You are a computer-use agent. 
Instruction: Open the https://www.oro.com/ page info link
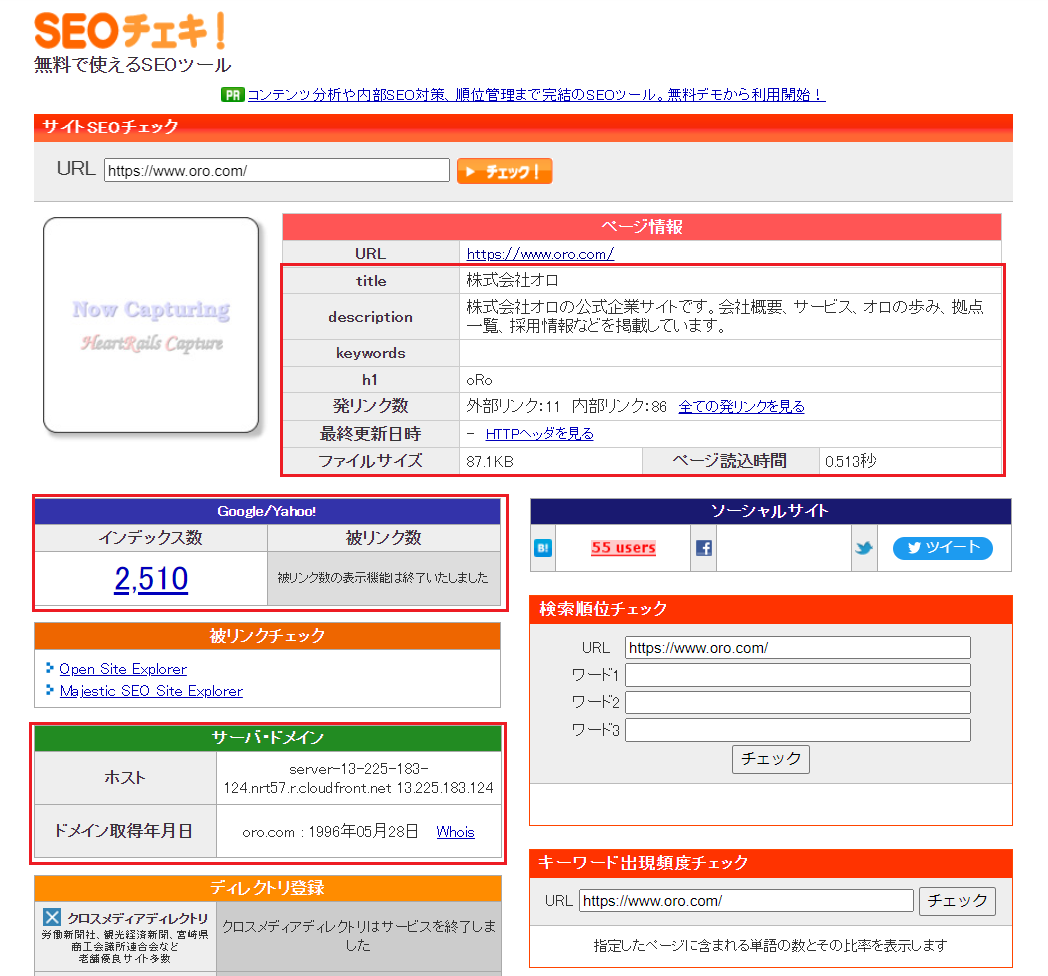pos(540,254)
